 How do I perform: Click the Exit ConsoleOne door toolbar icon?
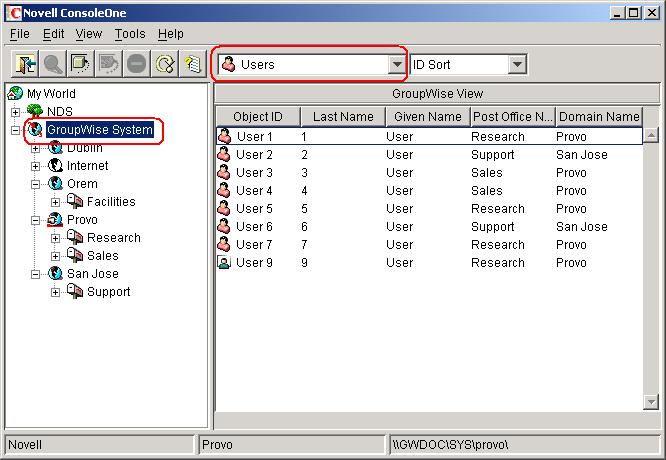pos(25,64)
